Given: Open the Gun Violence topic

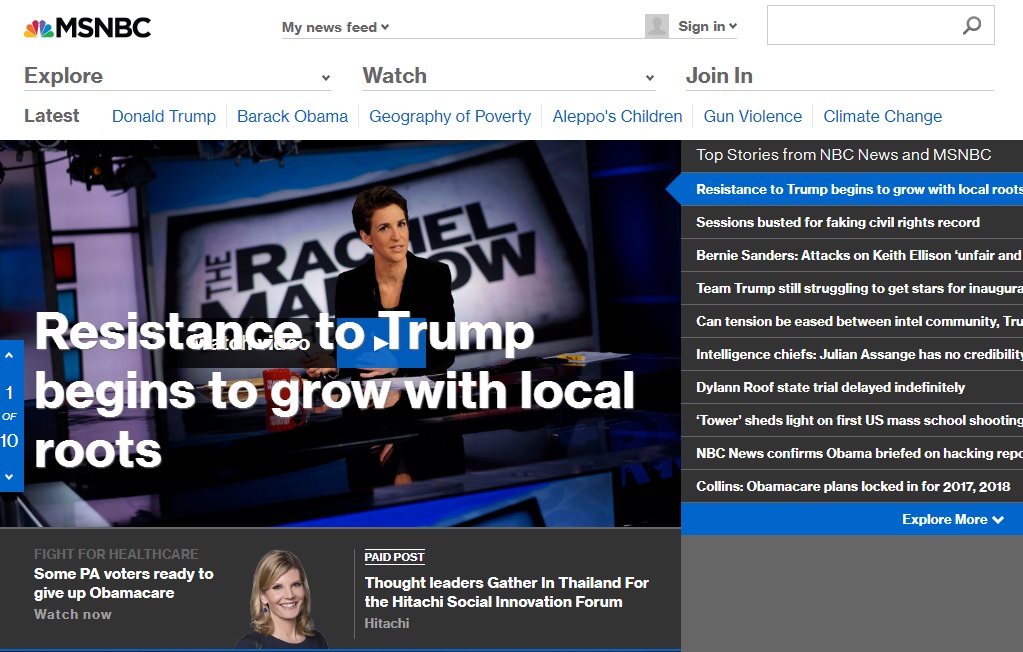Looking at the screenshot, I should 753,116.
